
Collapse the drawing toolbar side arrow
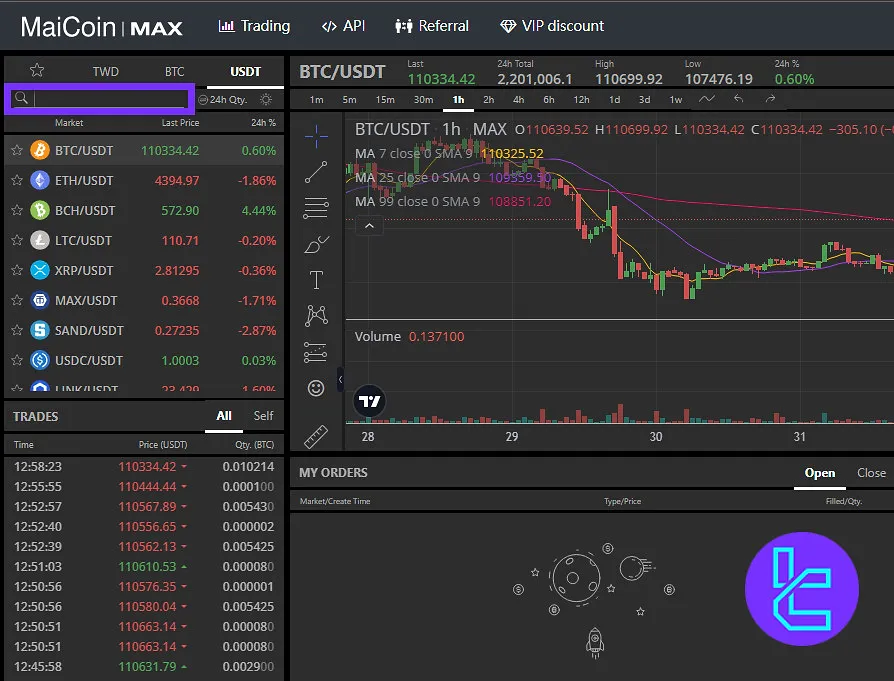[340, 379]
